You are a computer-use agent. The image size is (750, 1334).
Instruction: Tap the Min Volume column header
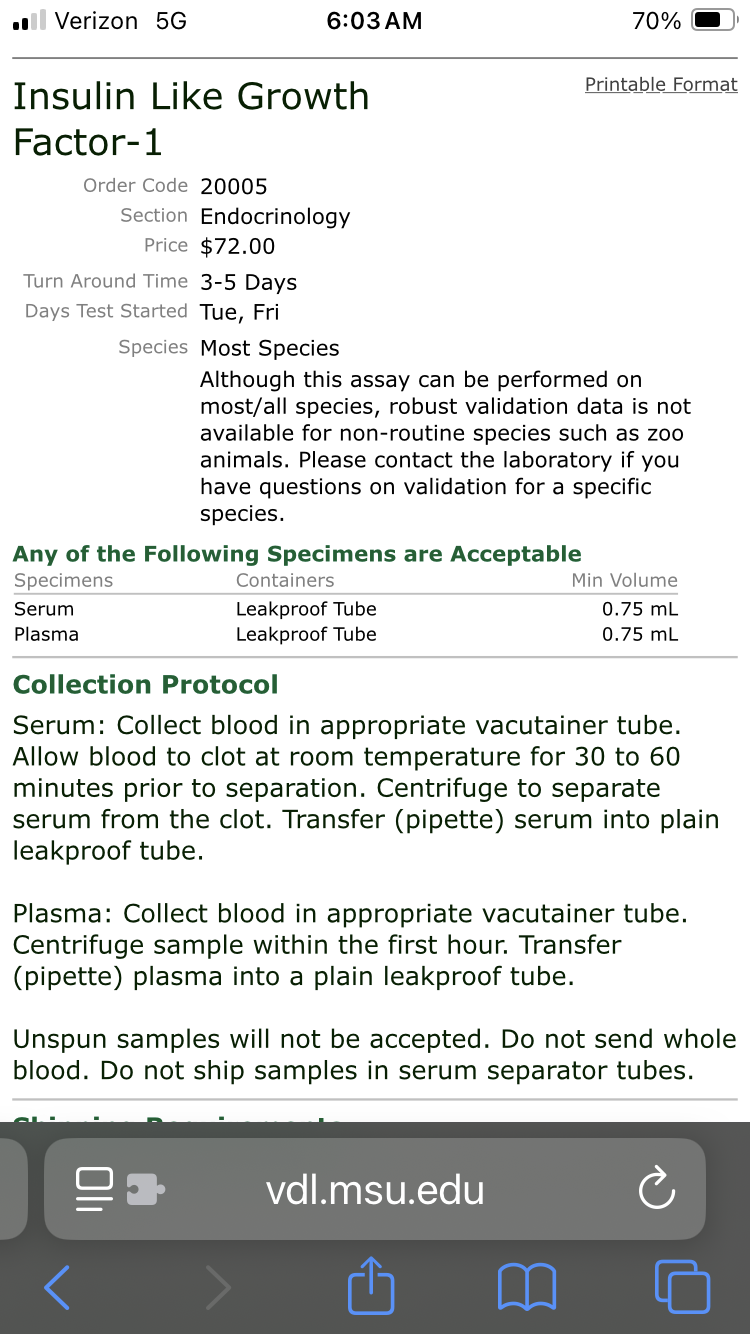tap(624, 580)
